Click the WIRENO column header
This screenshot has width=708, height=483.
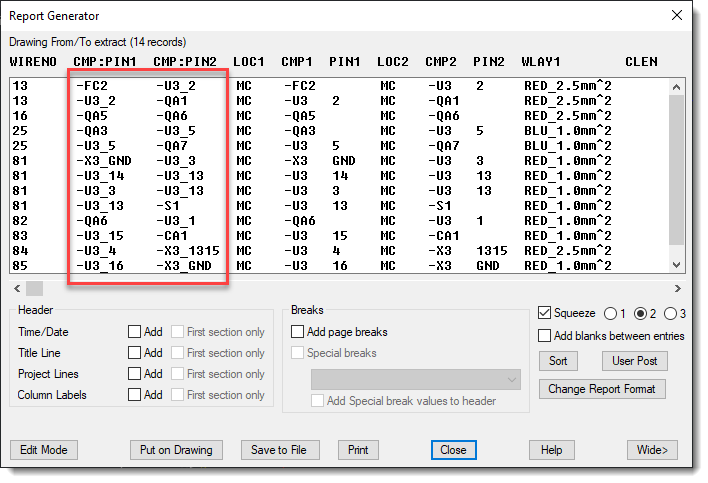33,61
